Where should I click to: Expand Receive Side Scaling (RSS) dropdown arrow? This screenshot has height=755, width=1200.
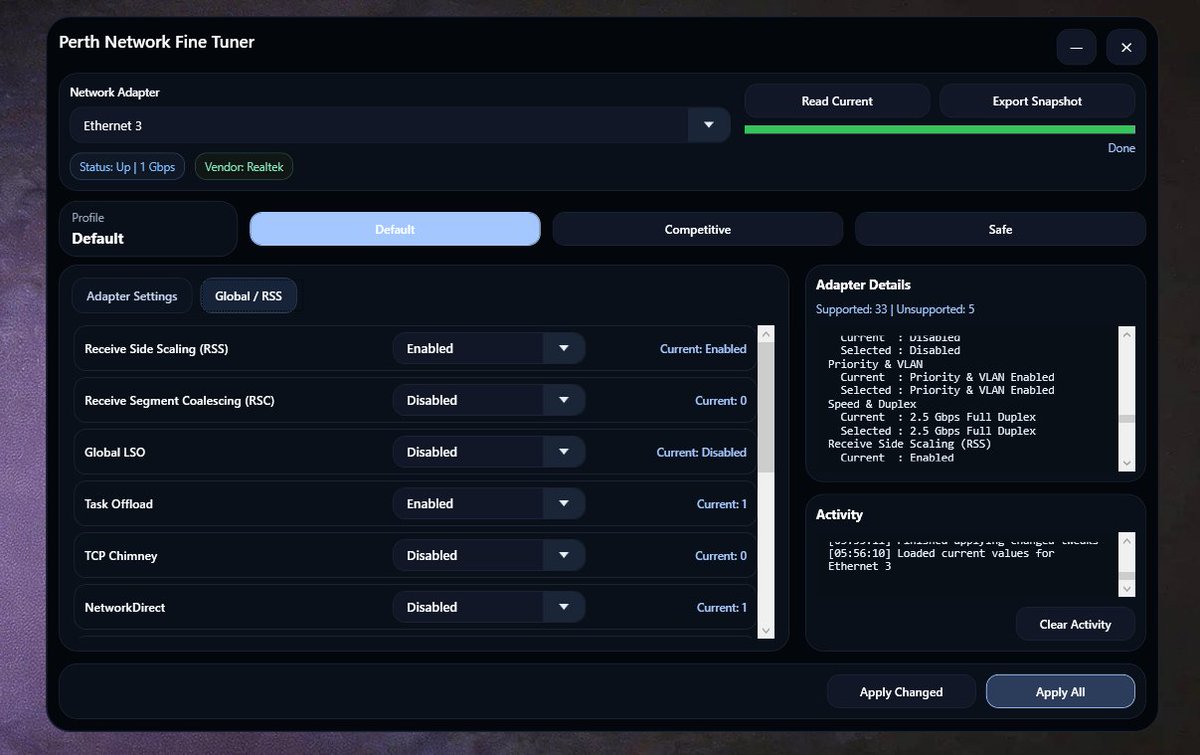click(564, 348)
